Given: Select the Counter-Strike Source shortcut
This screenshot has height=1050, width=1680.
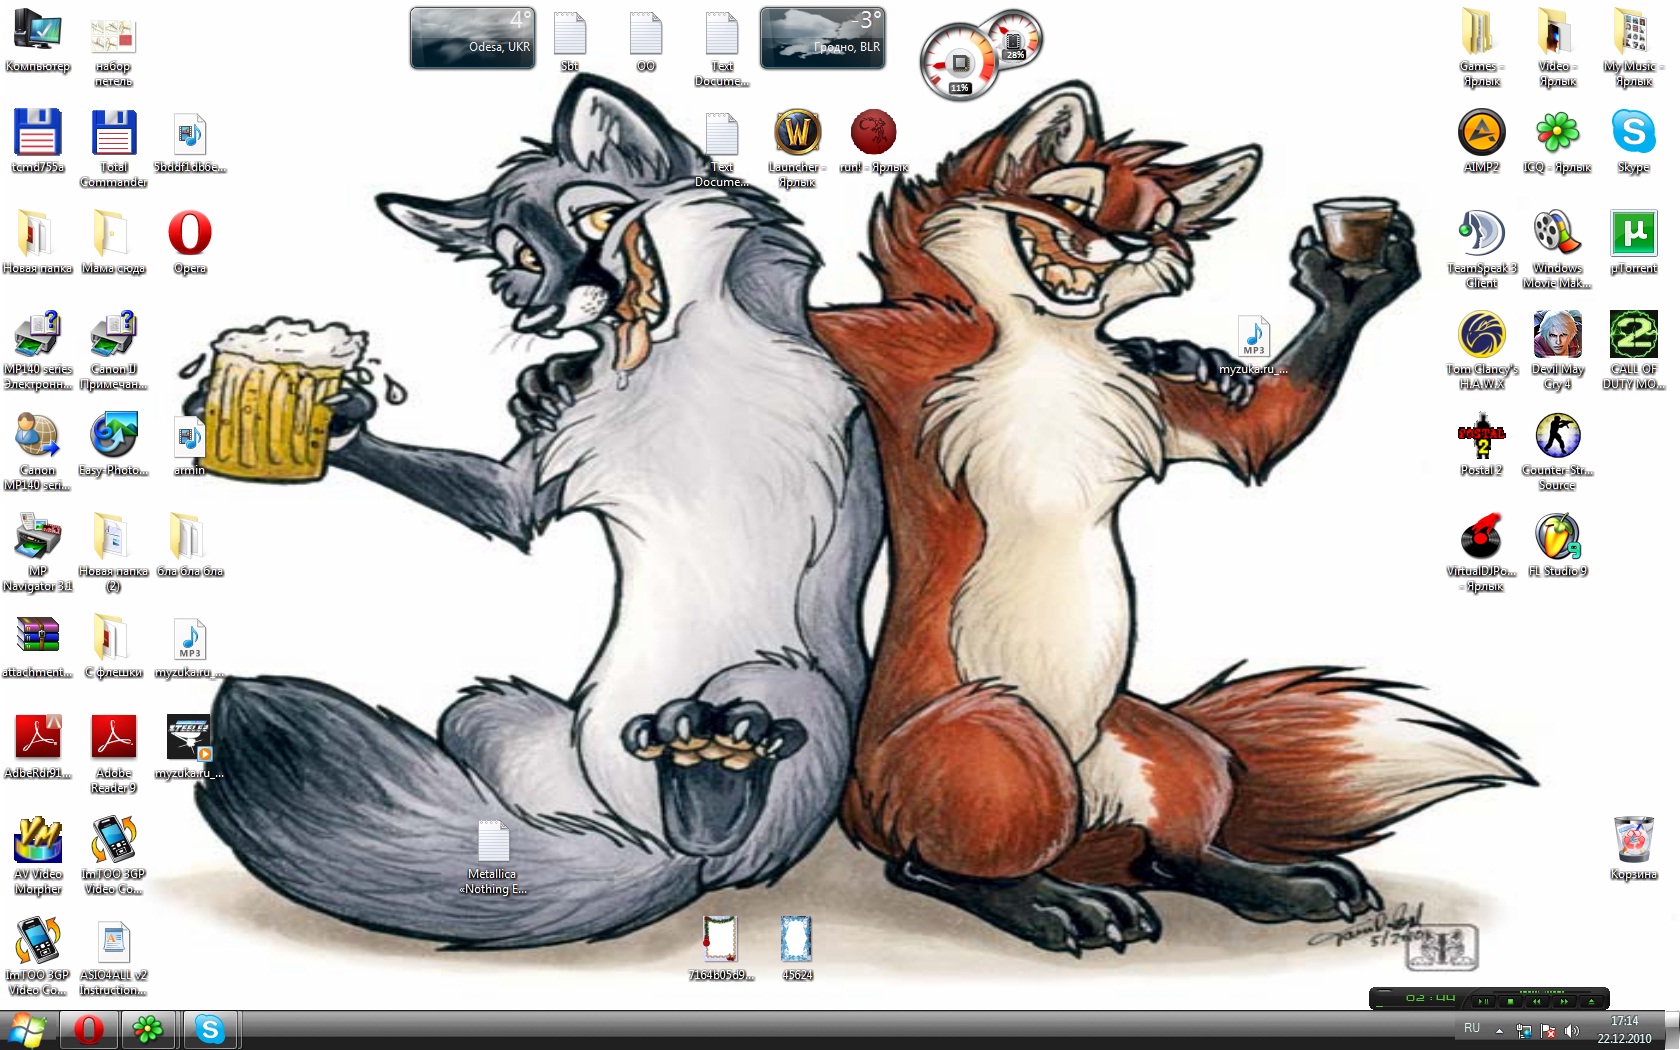Looking at the screenshot, I should click(x=1557, y=437).
